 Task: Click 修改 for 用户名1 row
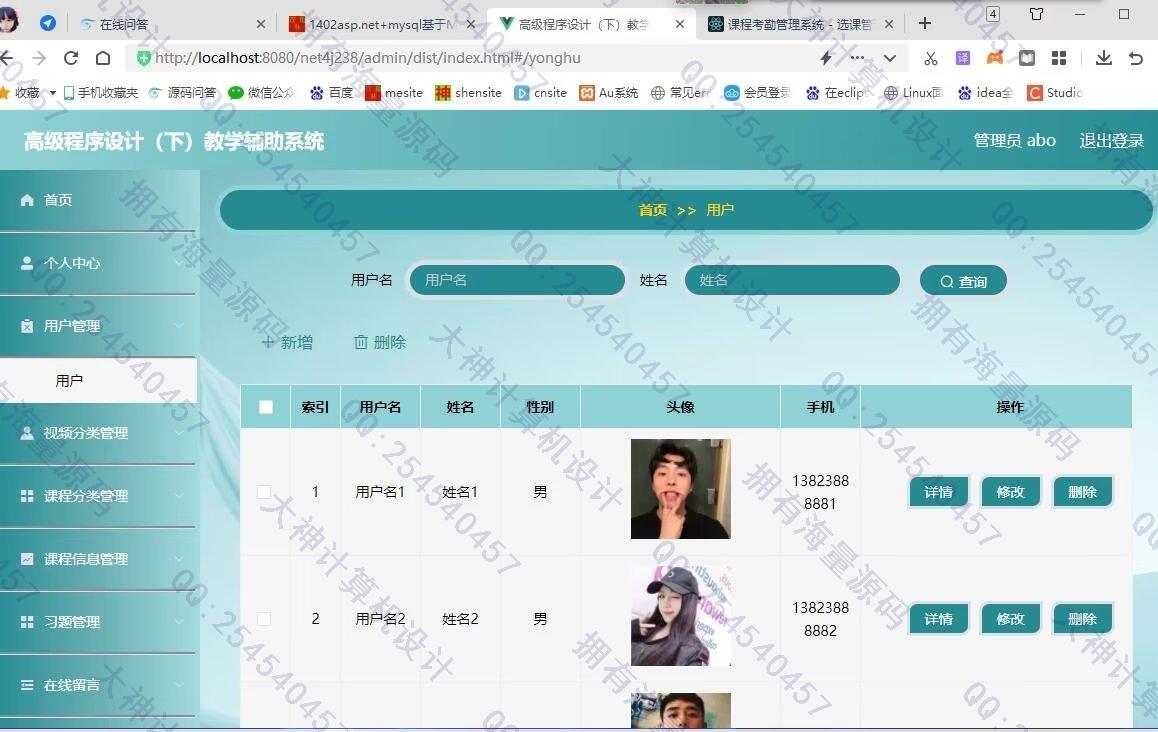click(1010, 492)
